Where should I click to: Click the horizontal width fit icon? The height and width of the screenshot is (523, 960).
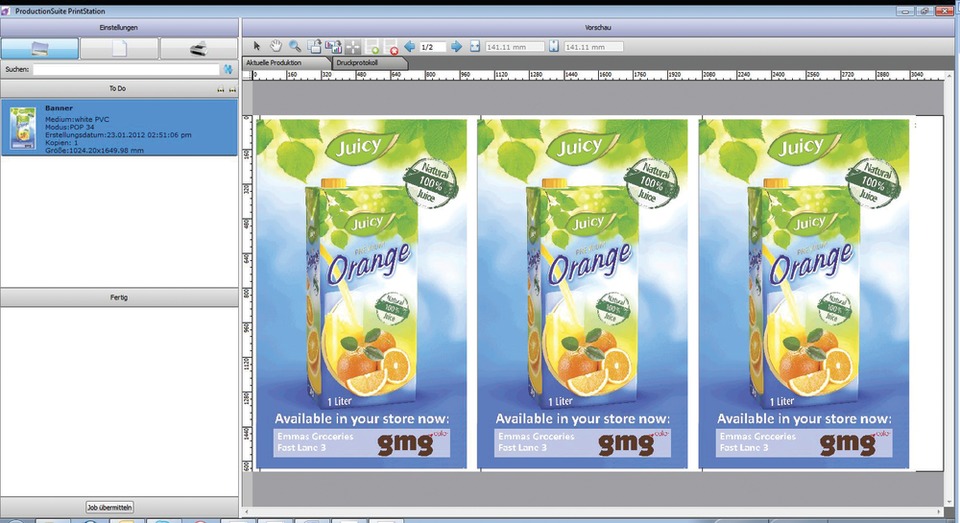pos(474,47)
